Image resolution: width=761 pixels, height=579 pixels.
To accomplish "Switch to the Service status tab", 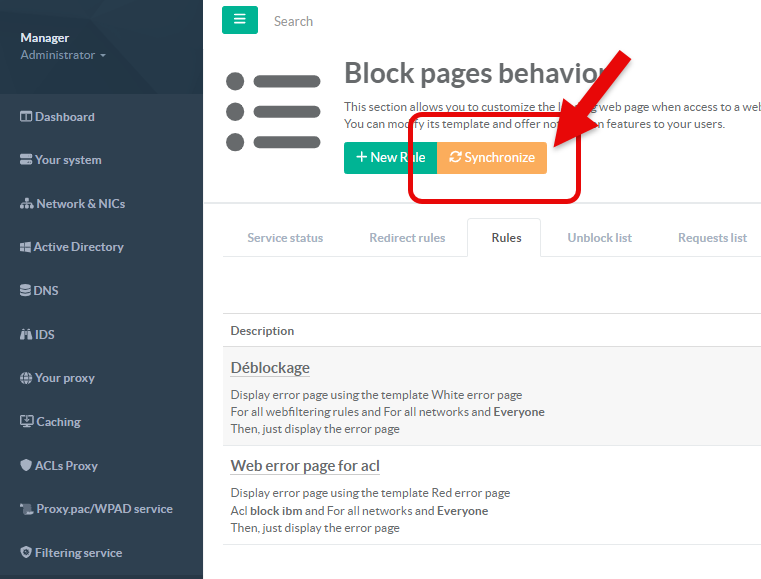I will coord(285,238).
